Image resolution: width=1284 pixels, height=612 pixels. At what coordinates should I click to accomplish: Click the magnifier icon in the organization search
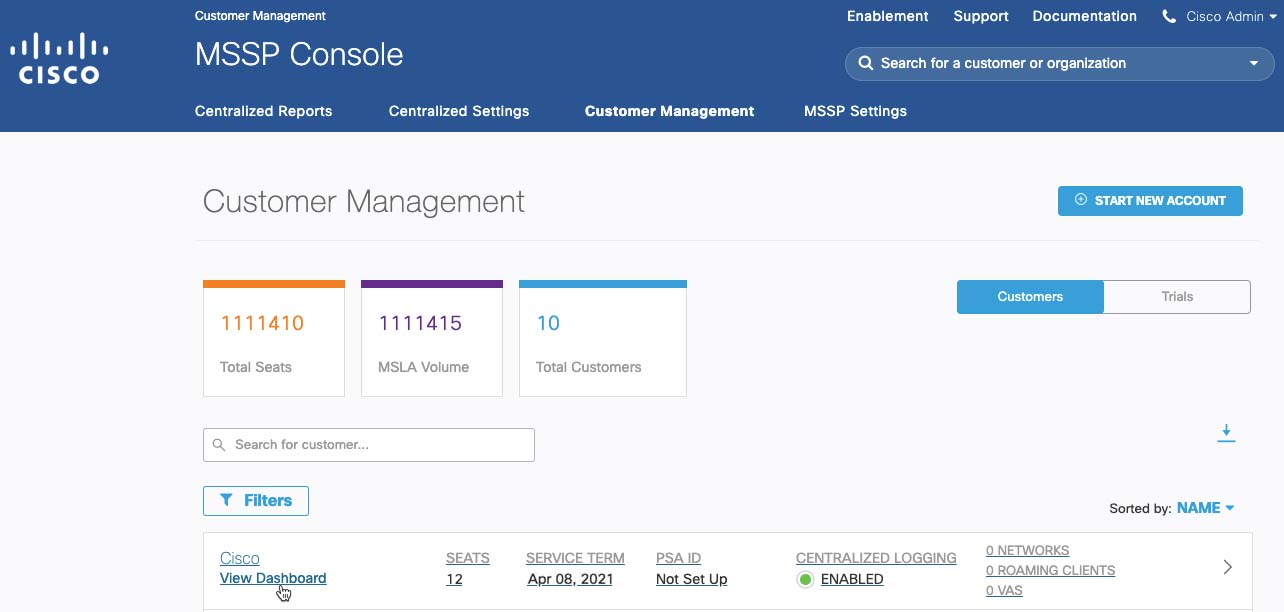coord(866,63)
